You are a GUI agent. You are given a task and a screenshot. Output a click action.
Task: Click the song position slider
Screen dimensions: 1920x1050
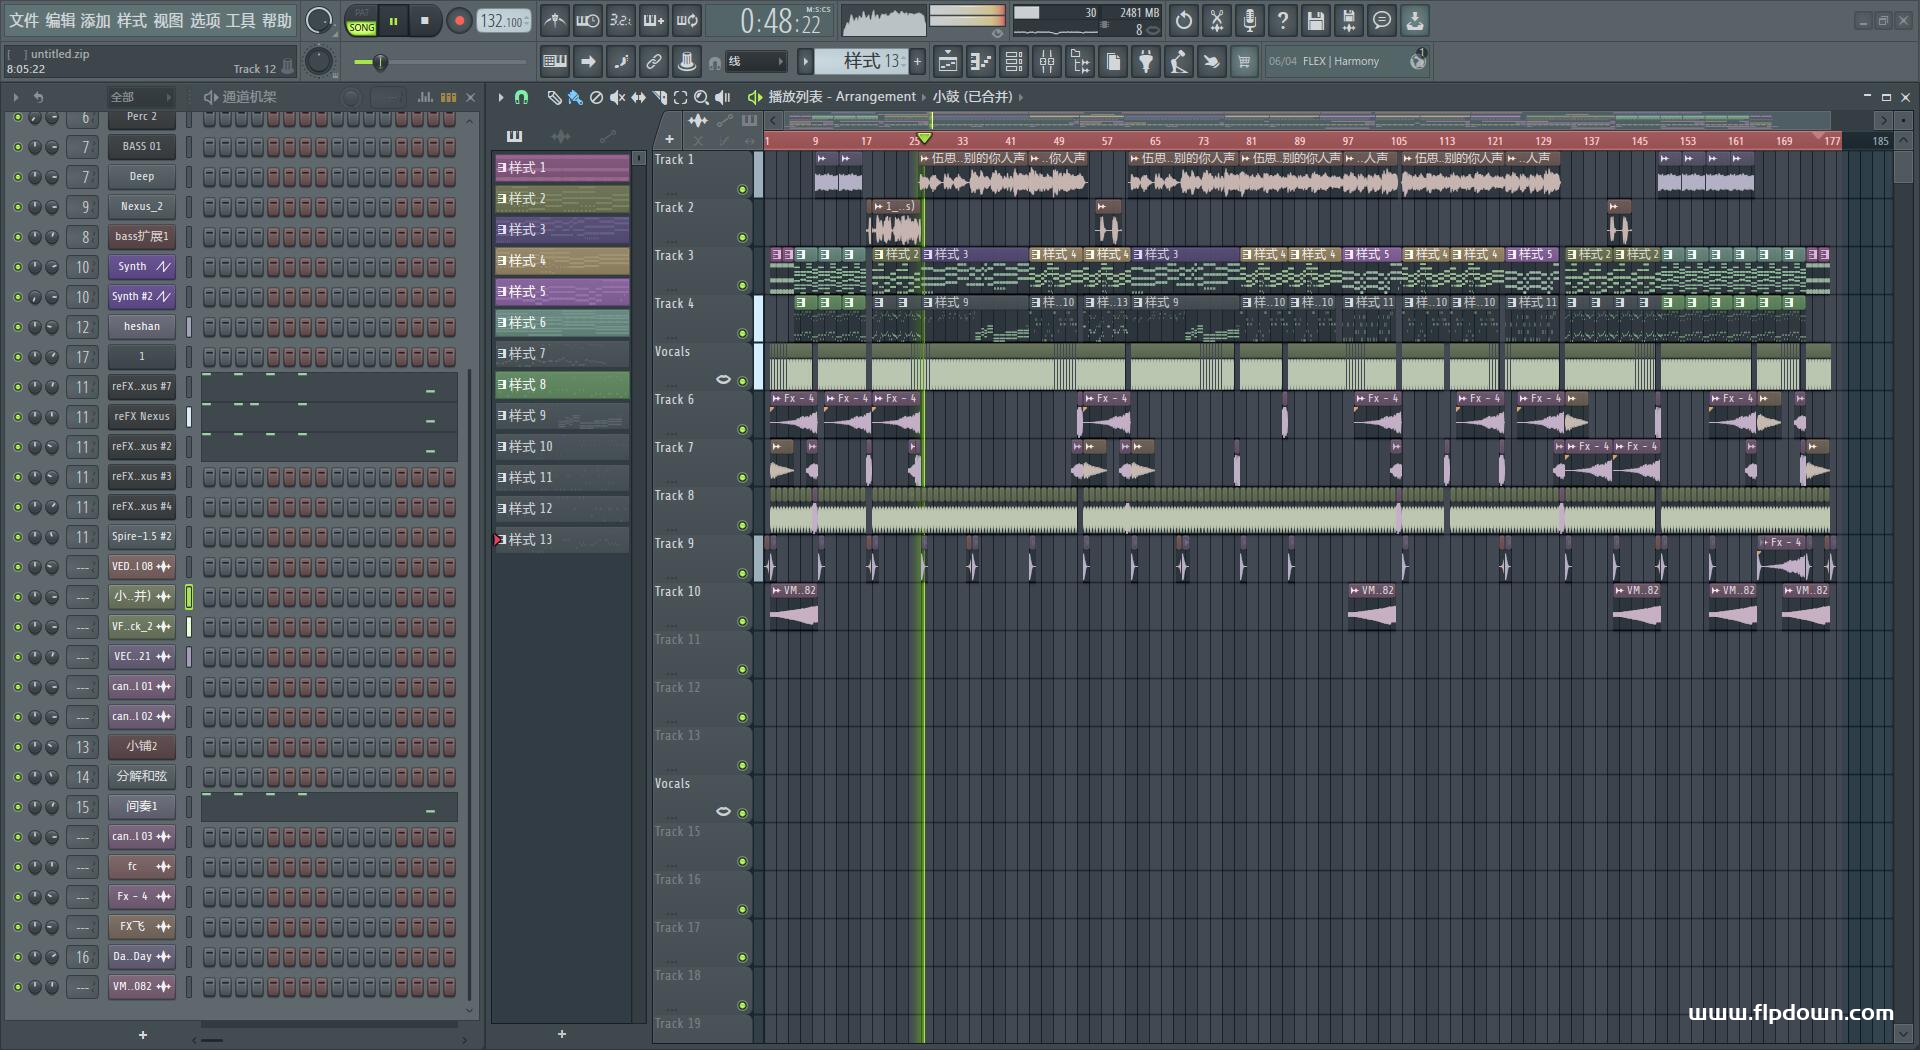click(440, 62)
